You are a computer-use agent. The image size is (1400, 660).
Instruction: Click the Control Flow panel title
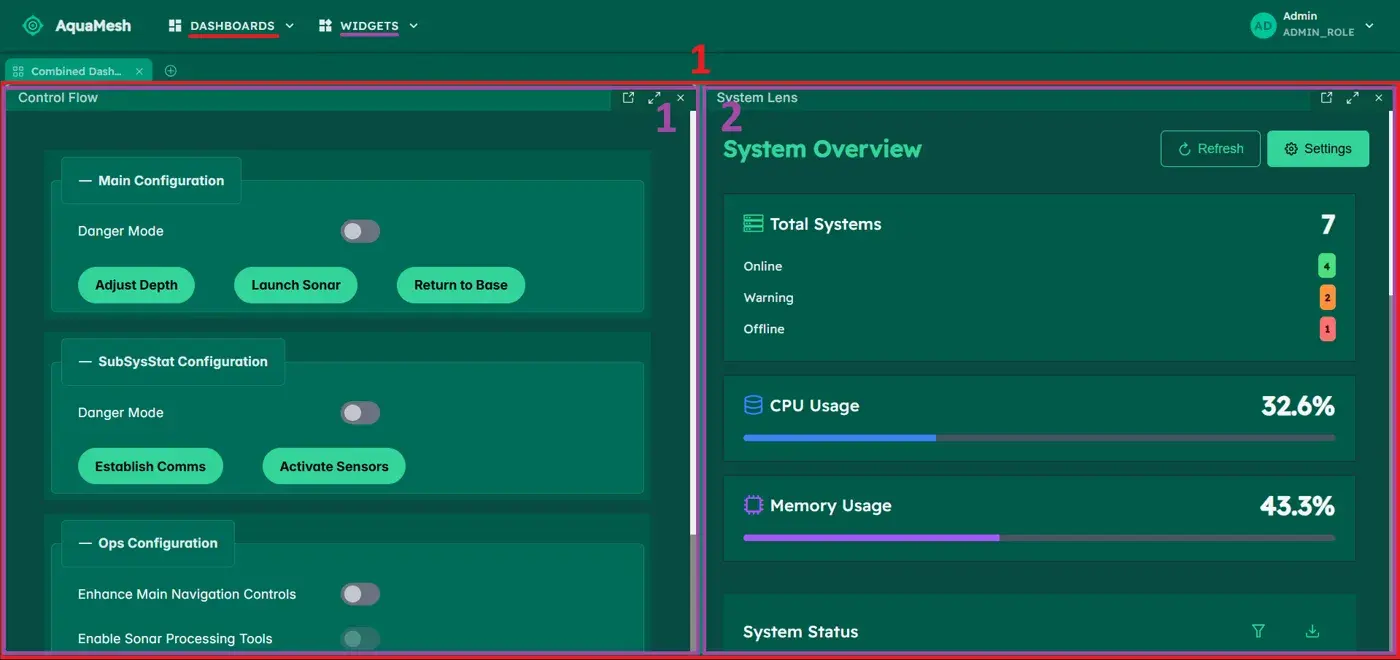tap(58, 98)
